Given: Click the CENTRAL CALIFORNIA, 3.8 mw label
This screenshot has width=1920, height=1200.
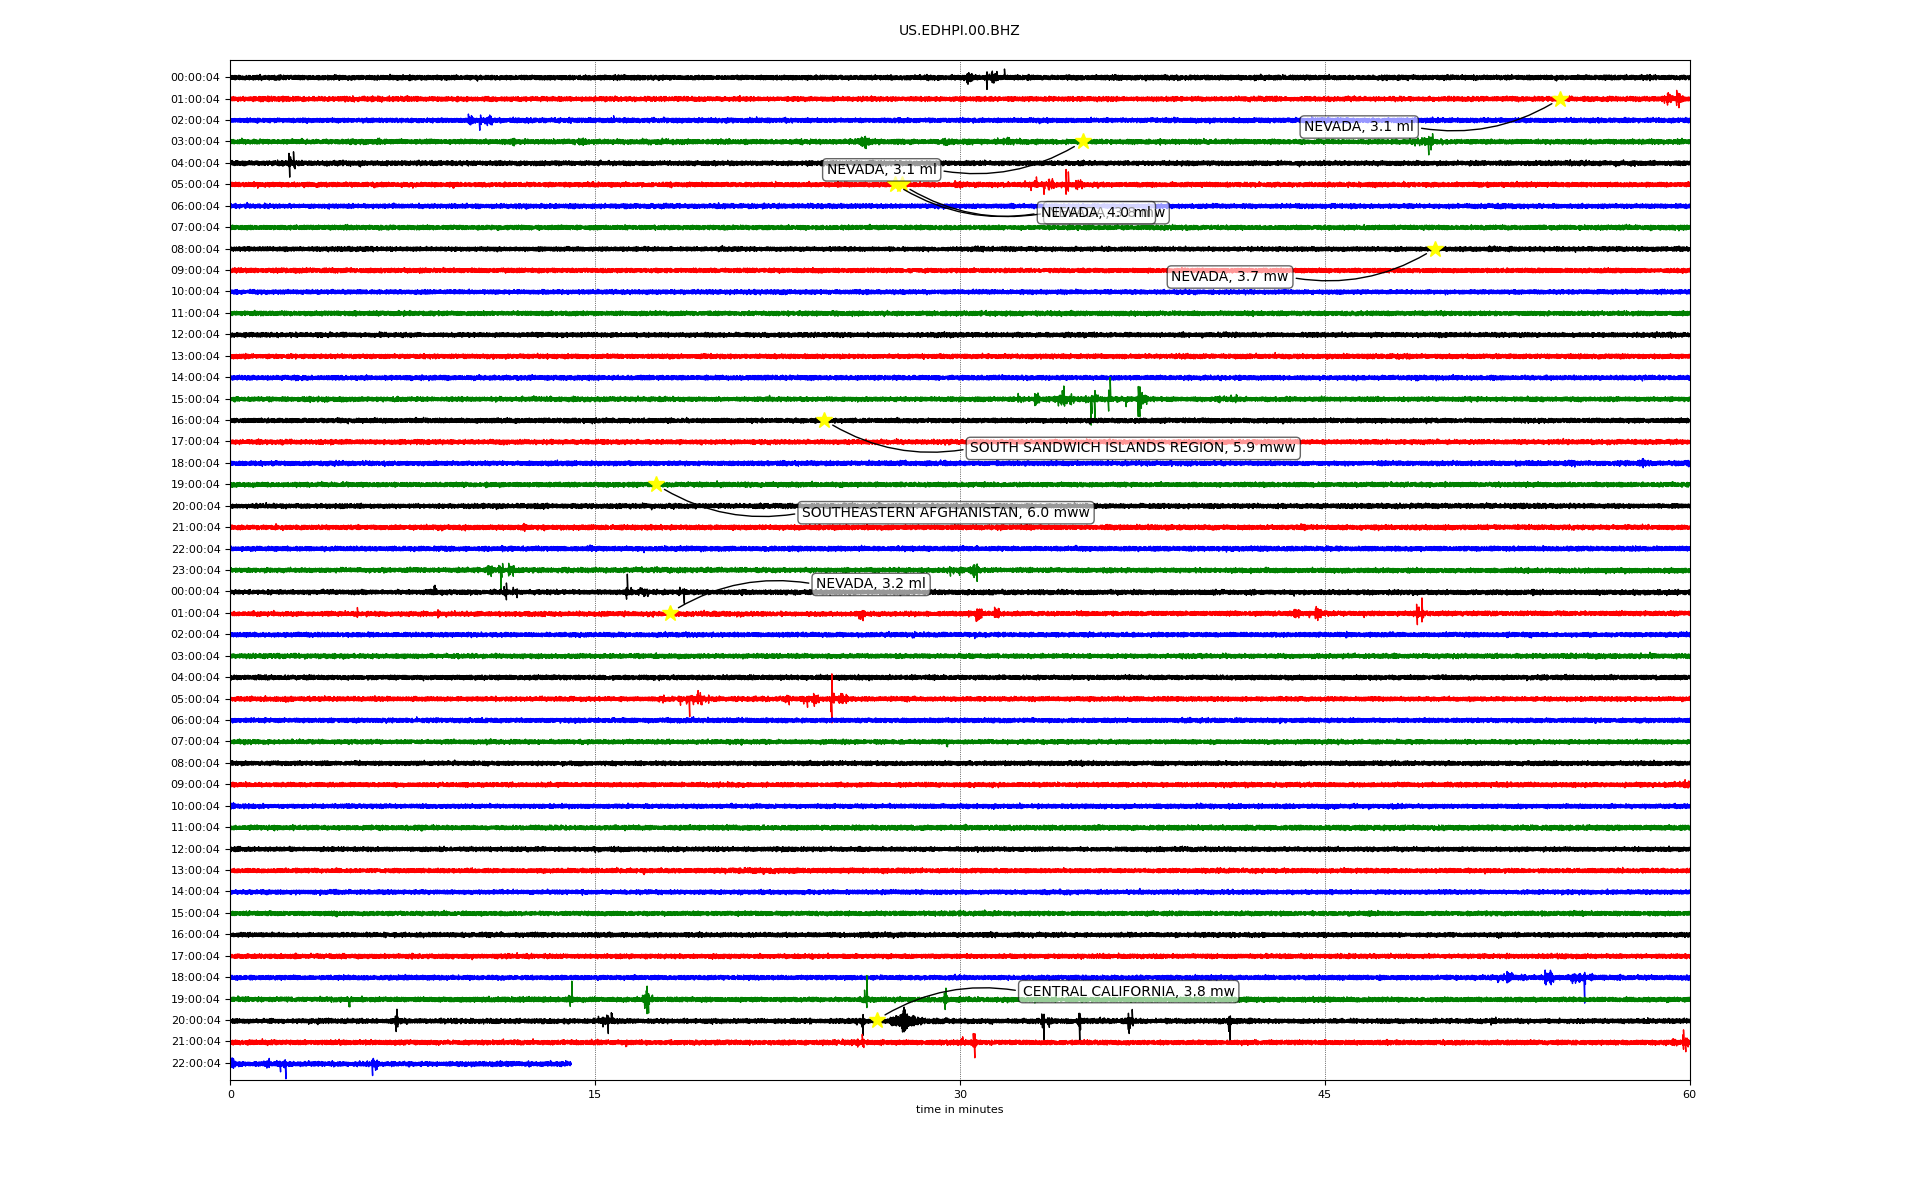Looking at the screenshot, I should pos(1129,992).
